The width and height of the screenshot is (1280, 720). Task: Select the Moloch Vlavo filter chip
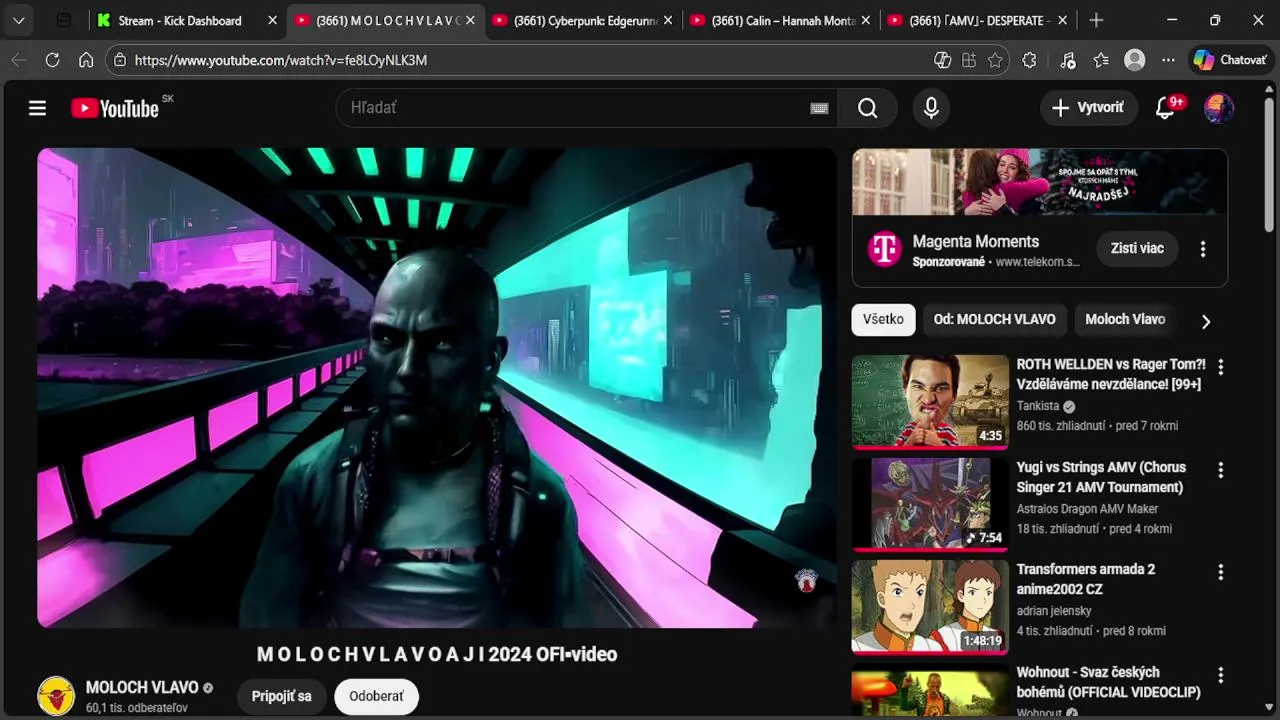click(x=1125, y=319)
